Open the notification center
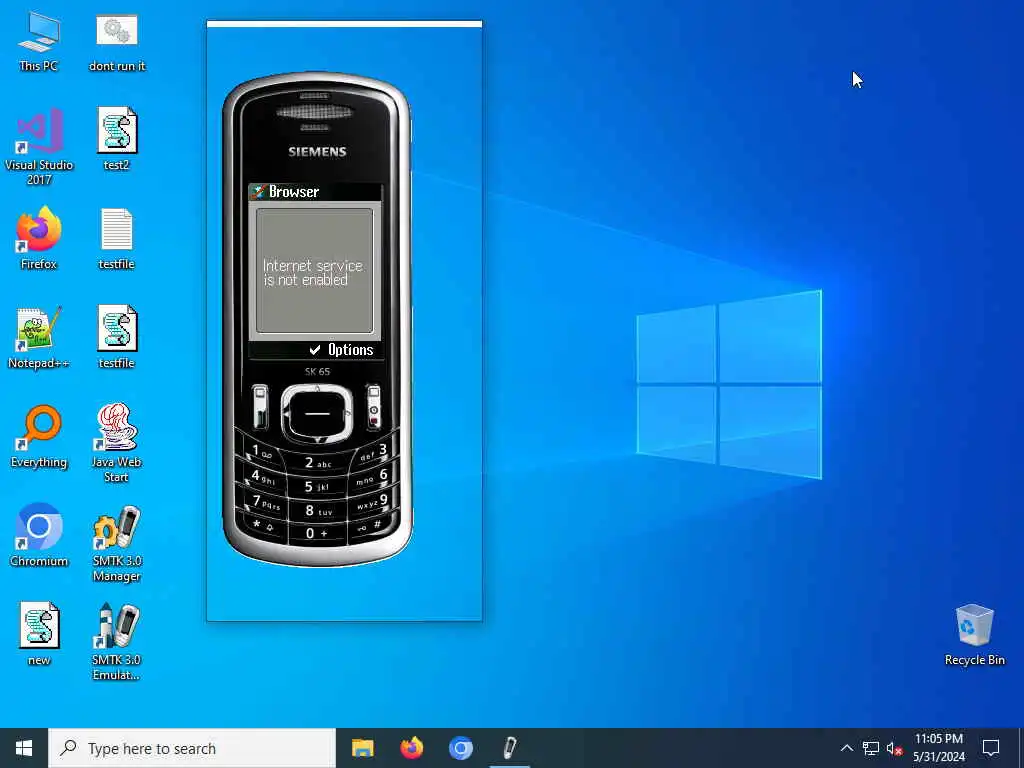 tap(991, 748)
